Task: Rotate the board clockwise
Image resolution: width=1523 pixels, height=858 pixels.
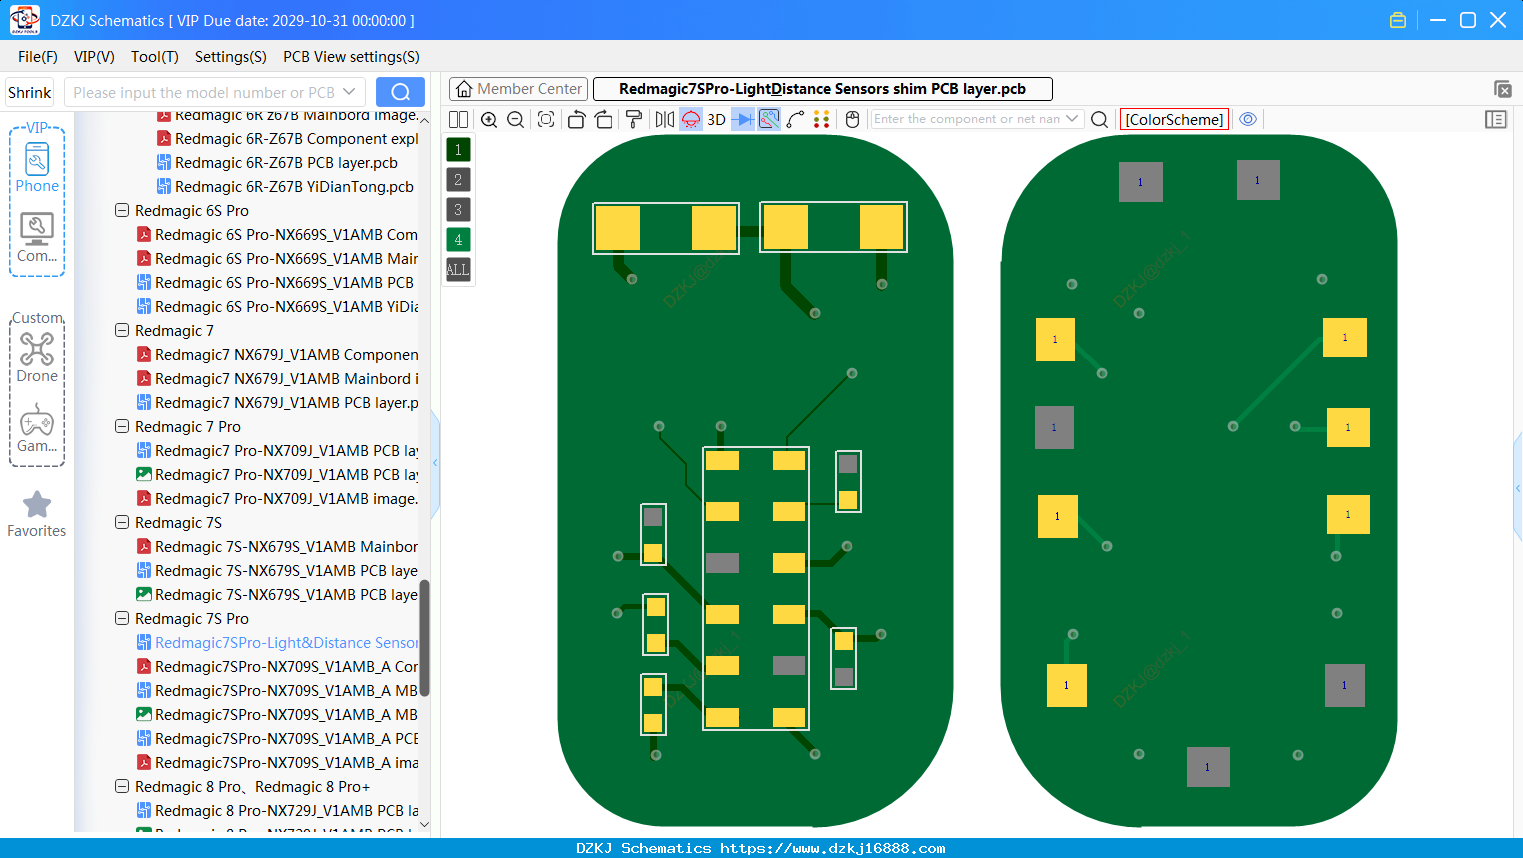Action: pyautogui.click(x=604, y=119)
